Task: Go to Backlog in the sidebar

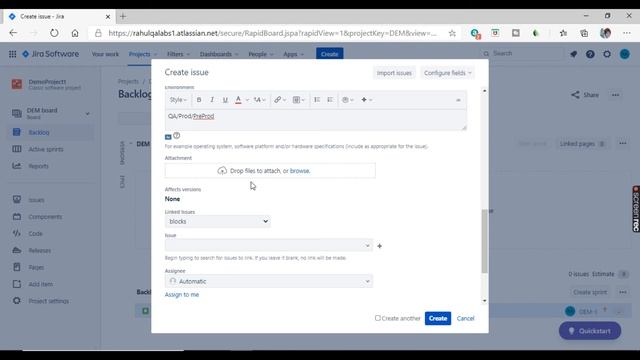Action: click(x=51, y=132)
